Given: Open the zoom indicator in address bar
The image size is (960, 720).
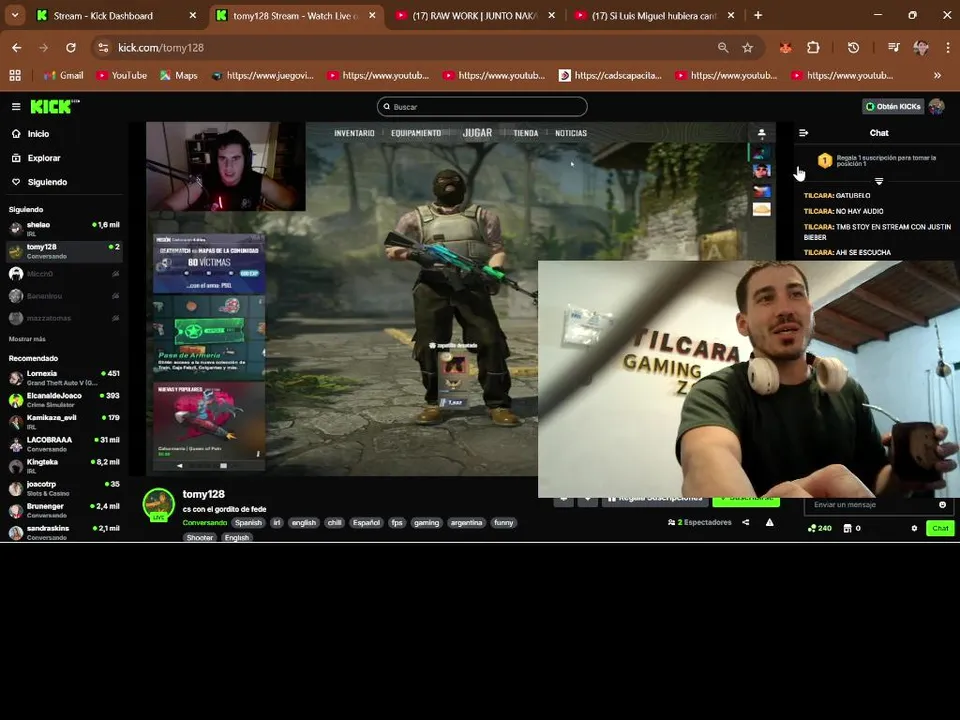Looking at the screenshot, I should 723,48.
